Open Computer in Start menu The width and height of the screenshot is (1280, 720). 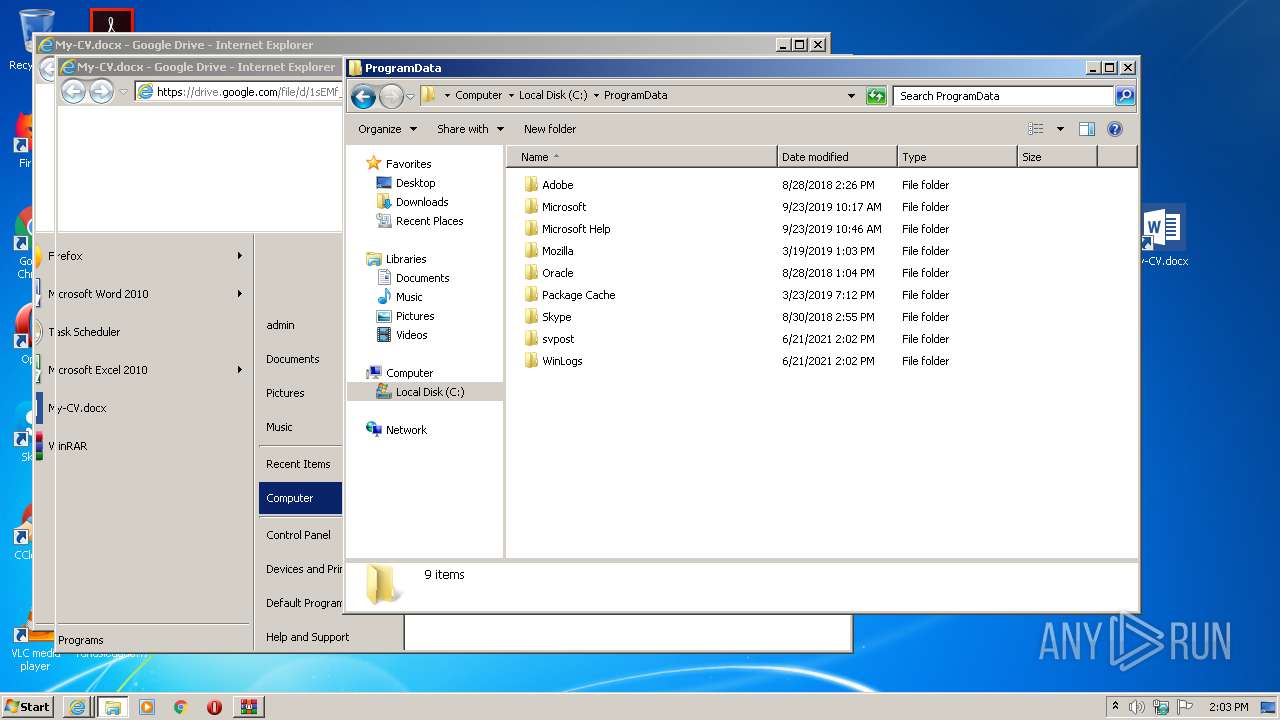(x=300, y=498)
